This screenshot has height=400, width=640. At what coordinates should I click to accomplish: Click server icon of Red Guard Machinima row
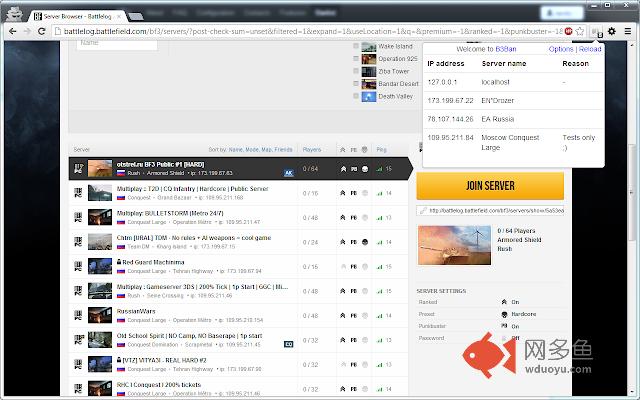pos(78,266)
